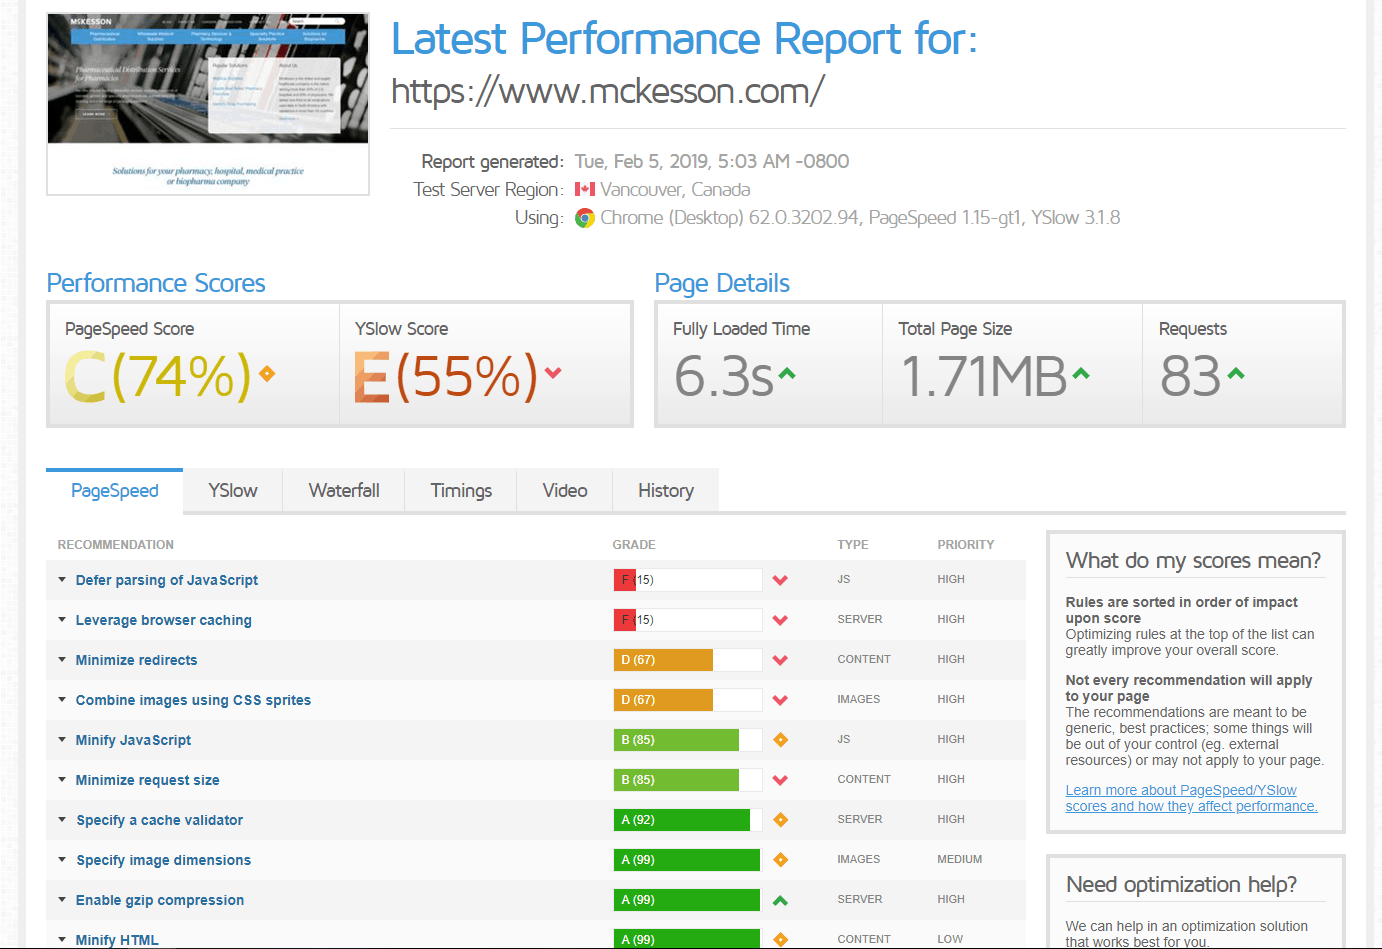Click the Chrome browser icon
1382x949 pixels.
tap(585, 218)
